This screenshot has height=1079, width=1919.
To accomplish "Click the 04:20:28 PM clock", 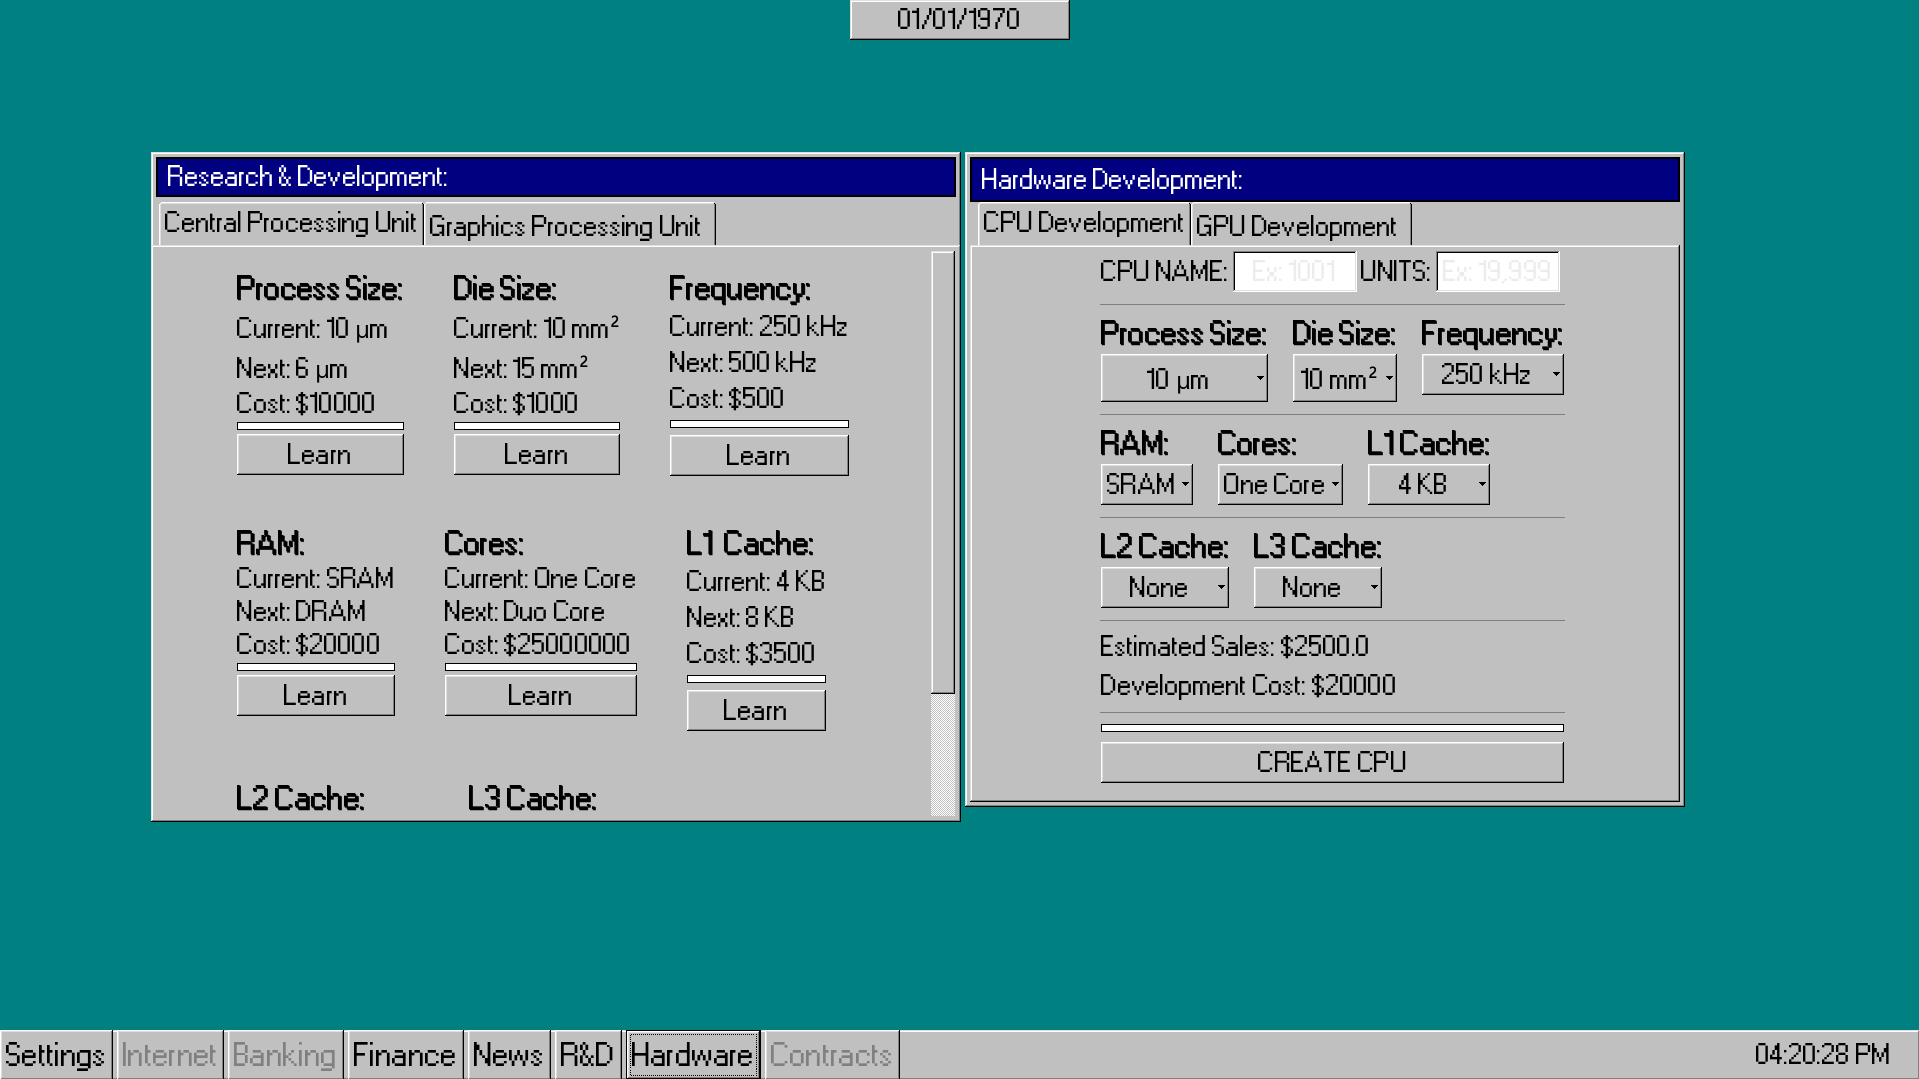I will [x=1822, y=1055].
